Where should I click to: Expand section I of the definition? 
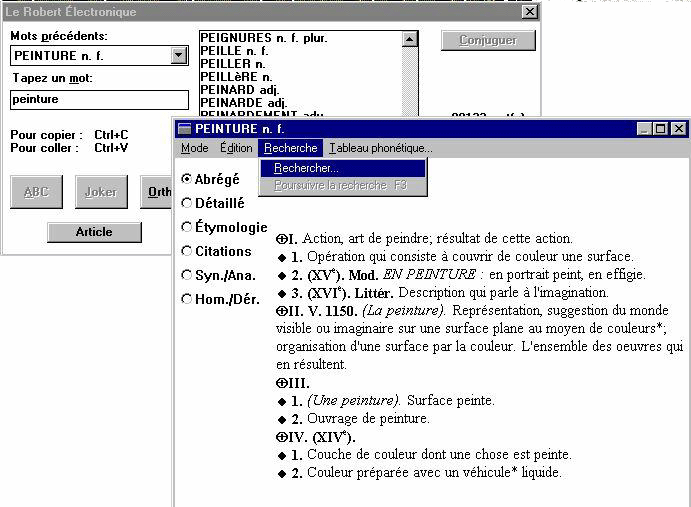pos(280,239)
